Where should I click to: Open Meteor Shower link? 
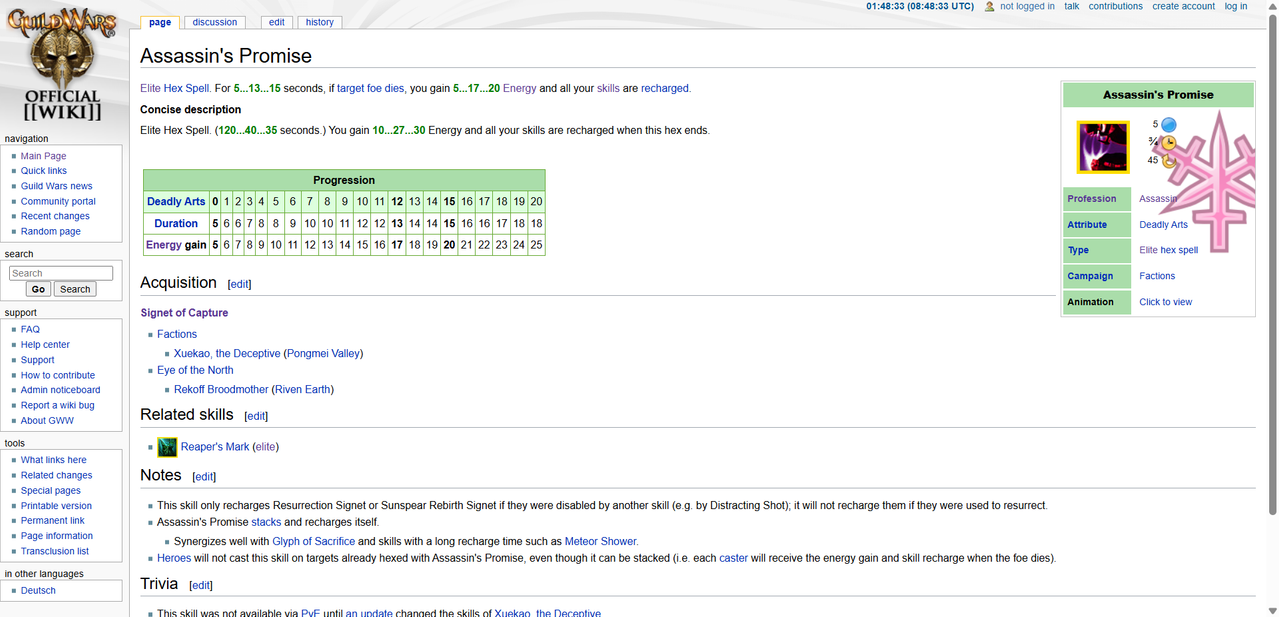point(600,541)
